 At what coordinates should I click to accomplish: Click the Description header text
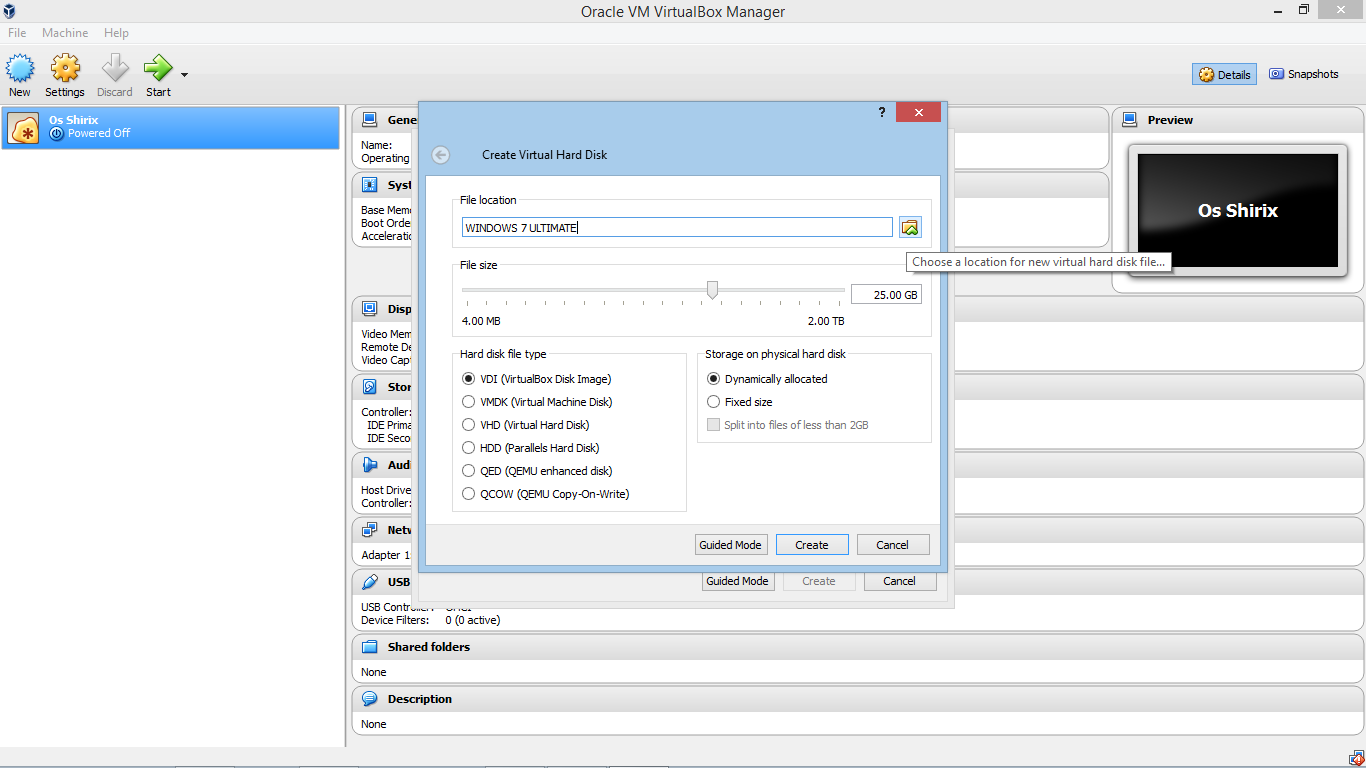tap(420, 699)
